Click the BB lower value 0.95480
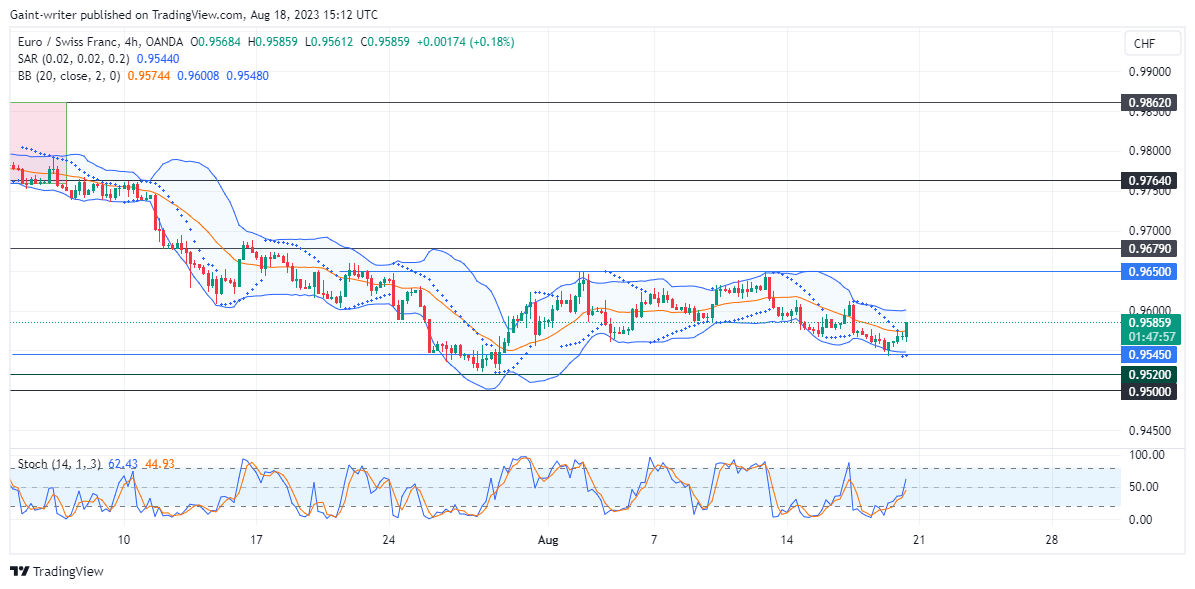Viewport: 1195px width, 589px height. 247,75
